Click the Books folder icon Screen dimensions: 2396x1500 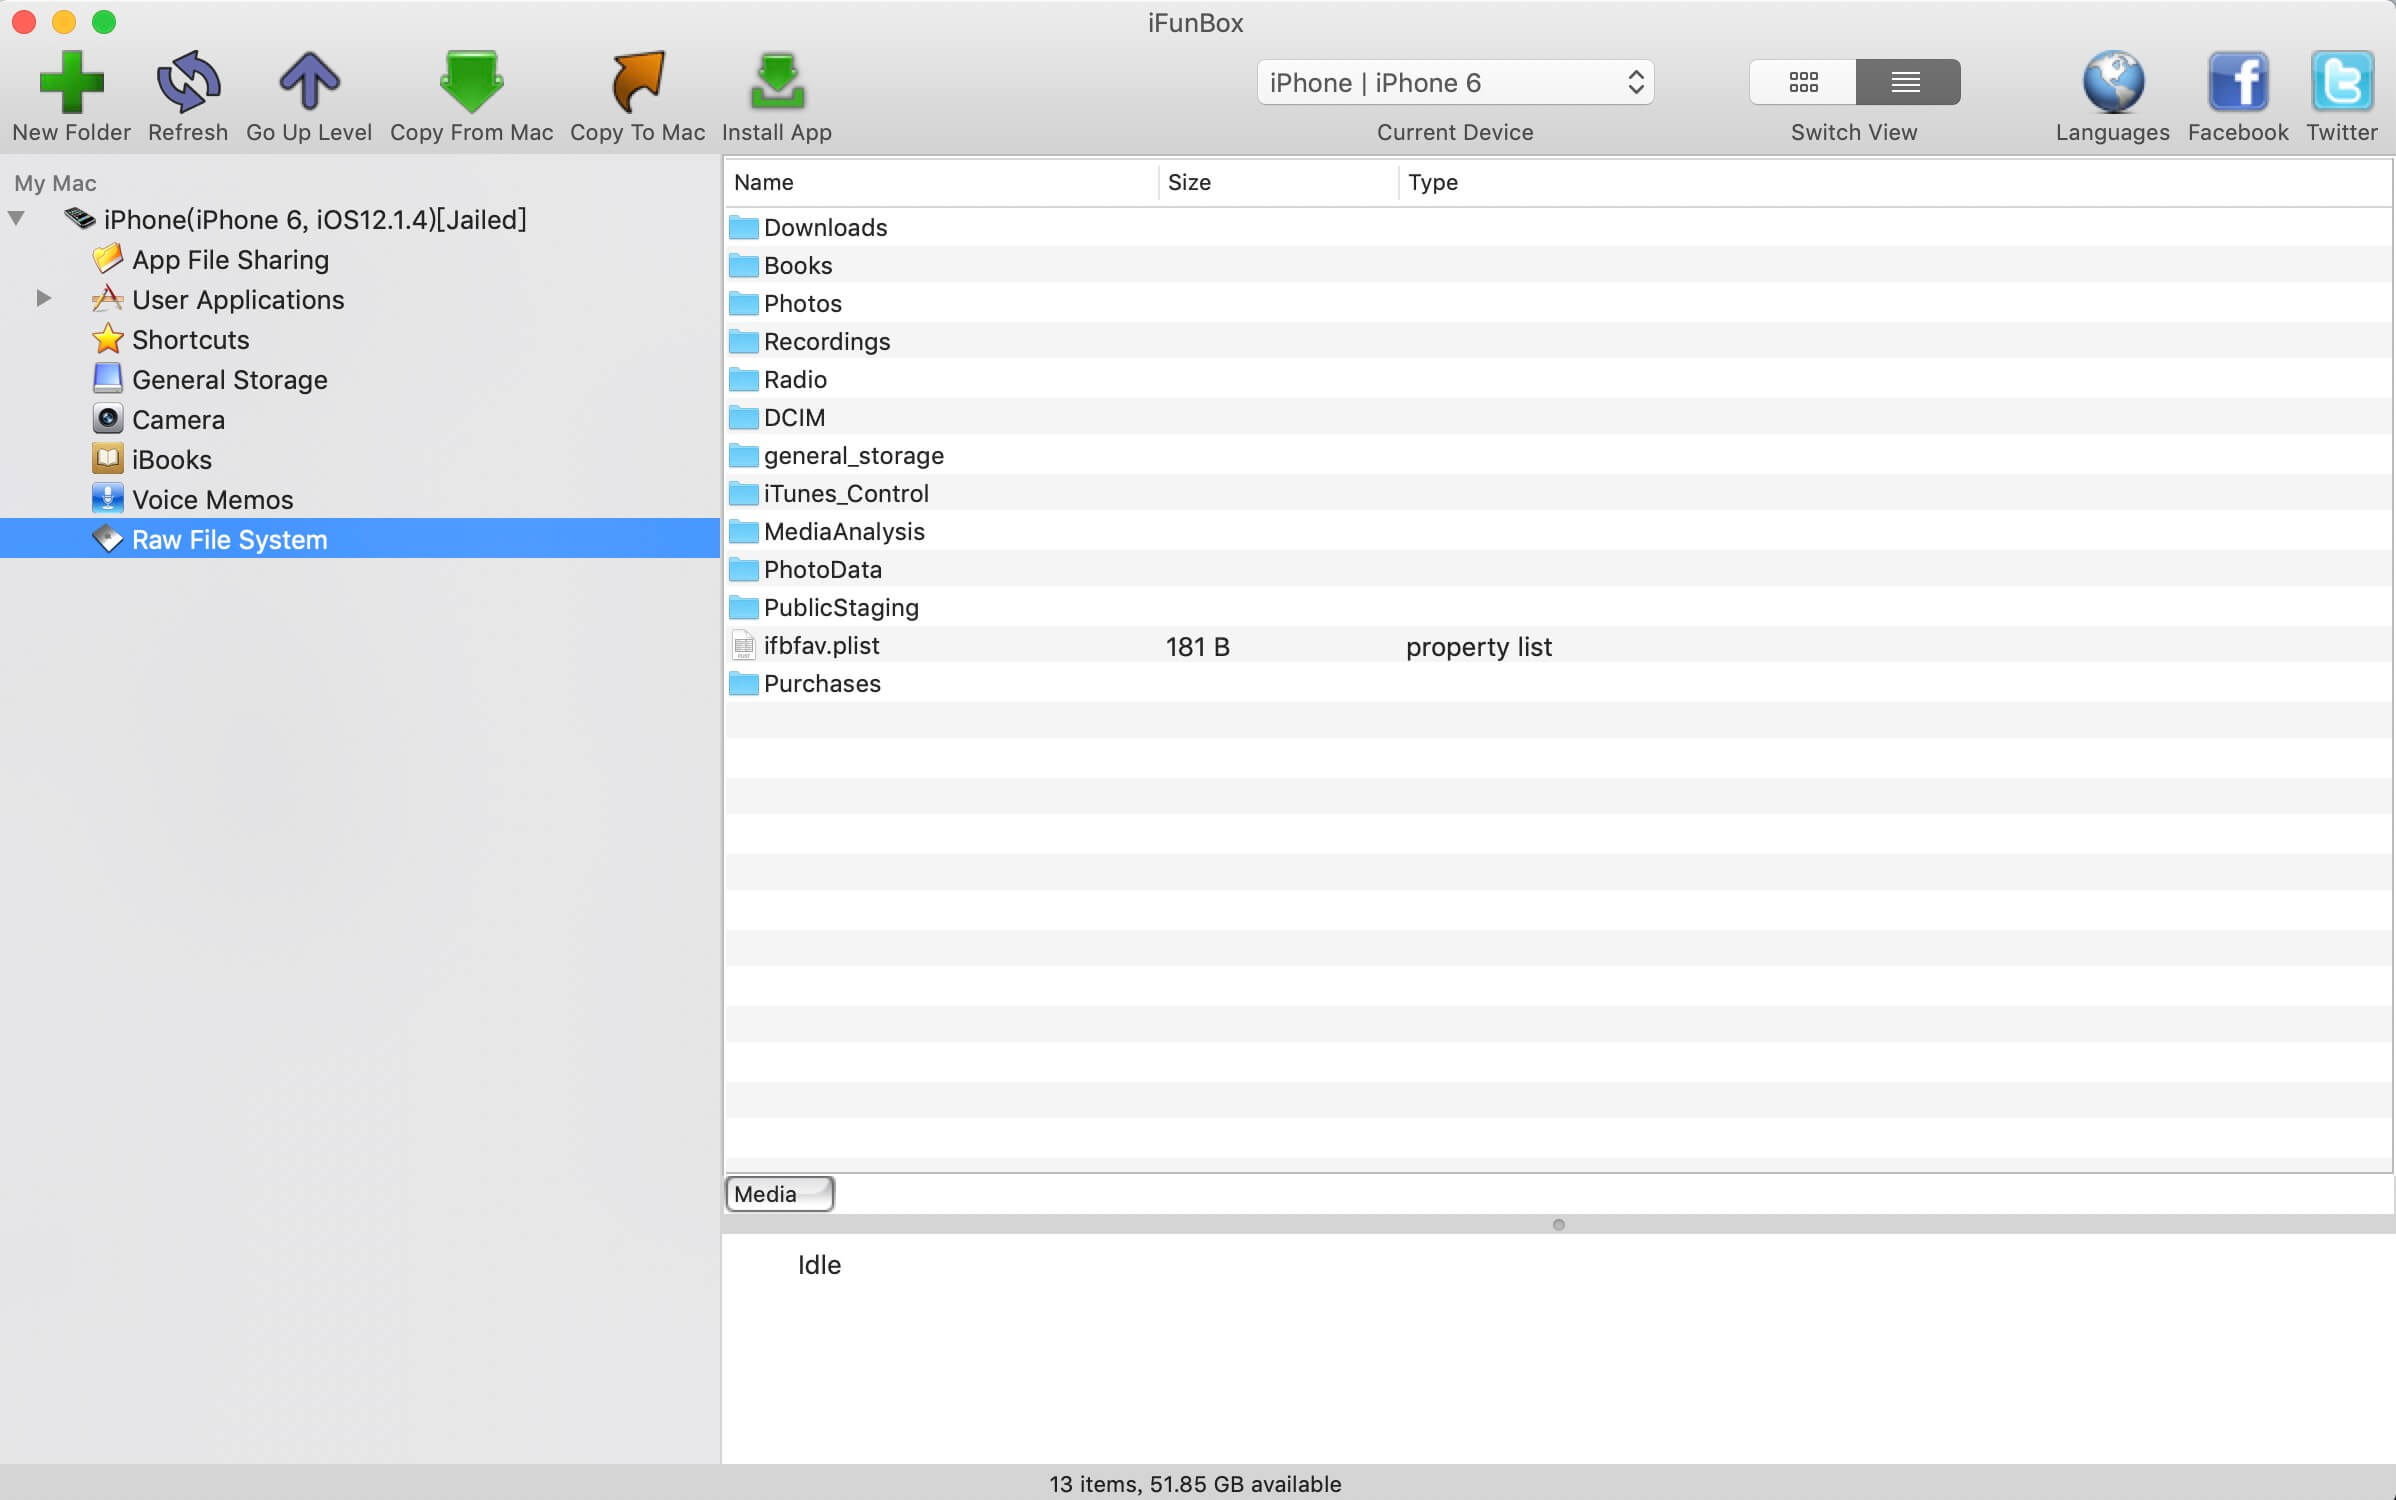click(x=743, y=265)
